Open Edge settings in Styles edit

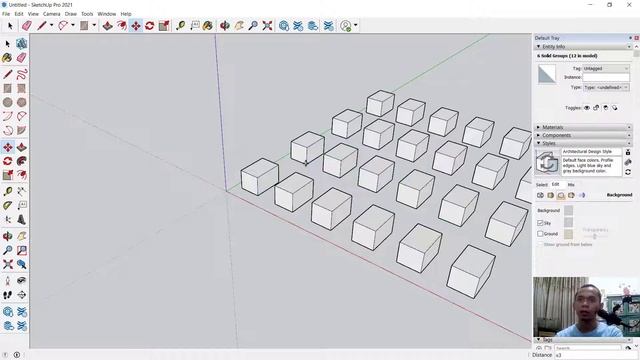540,196
